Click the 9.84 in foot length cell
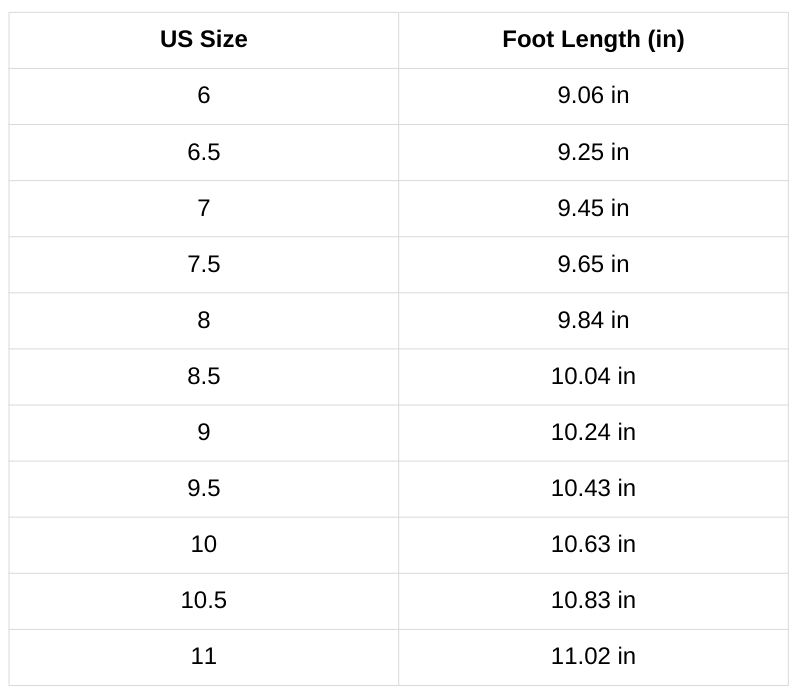Image resolution: width=800 pixels, height=700 pixels. (x=593, y=320)
